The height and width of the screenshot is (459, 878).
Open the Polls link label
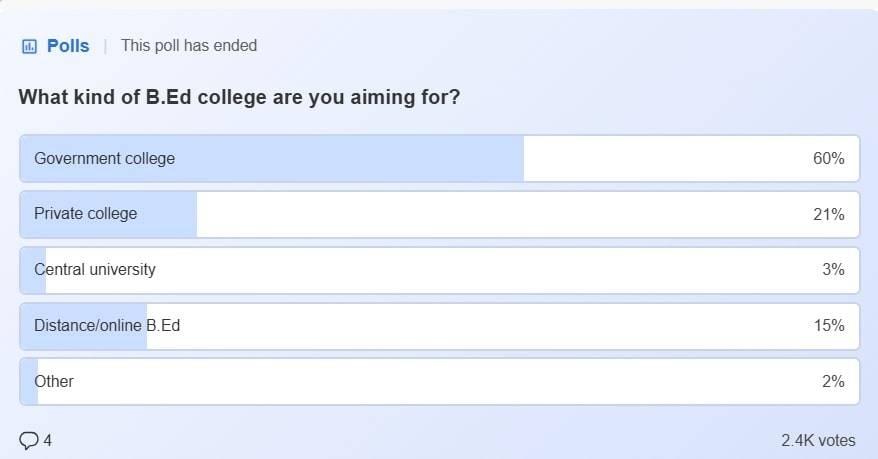pos(68,46)
